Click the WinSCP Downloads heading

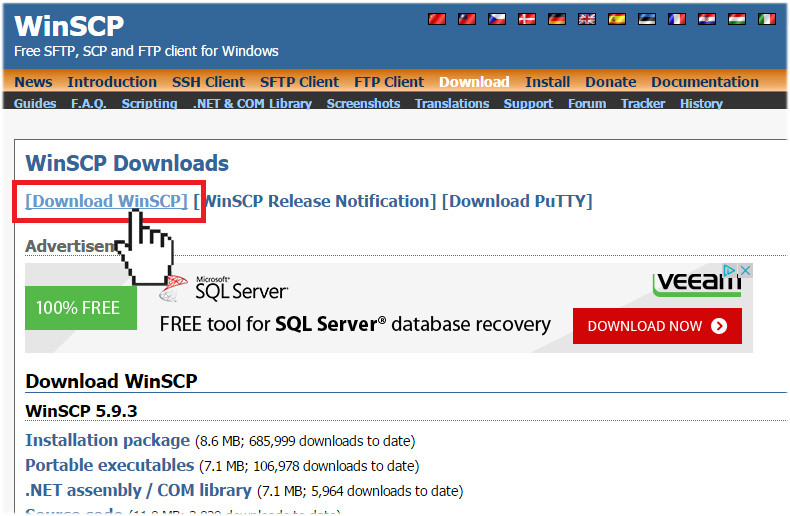[127, 163]
